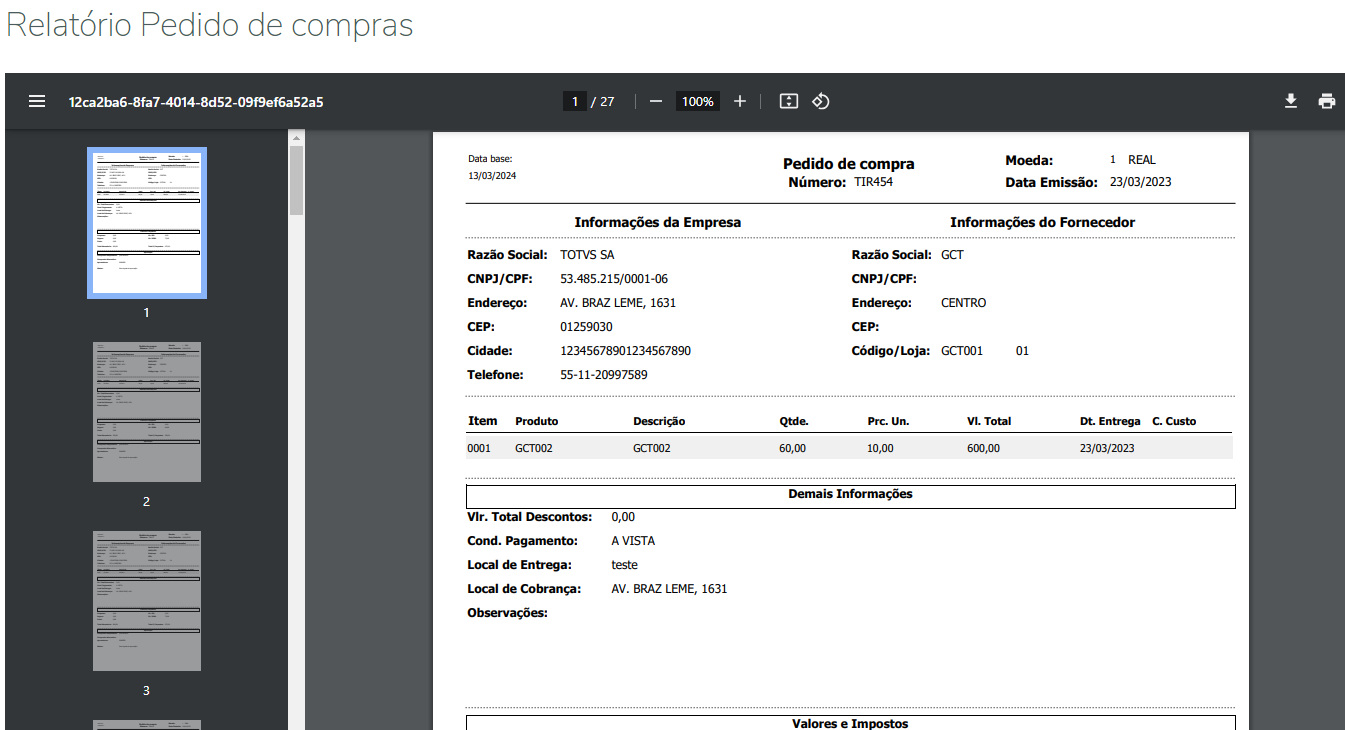1345x730 pixels.
Task: Click the Informações da Empresa heading
Action: [658, 222]
